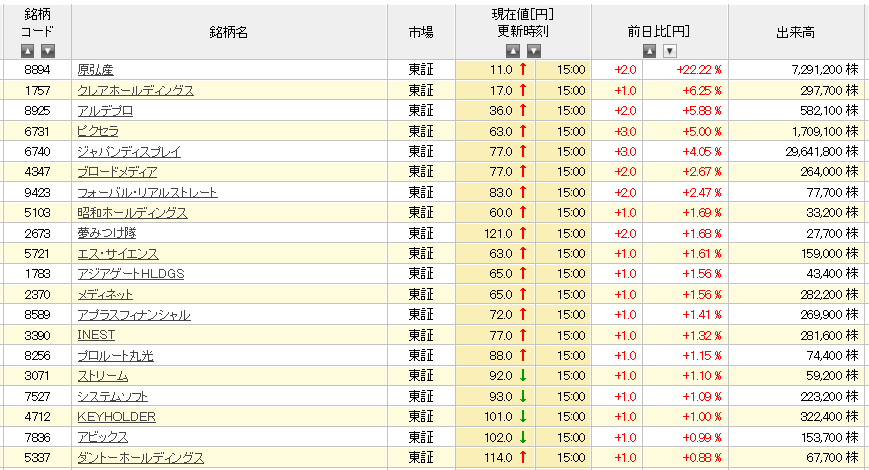
Task: Open the アジアゲートHLDGS stock link
Action: coord(131,274)
